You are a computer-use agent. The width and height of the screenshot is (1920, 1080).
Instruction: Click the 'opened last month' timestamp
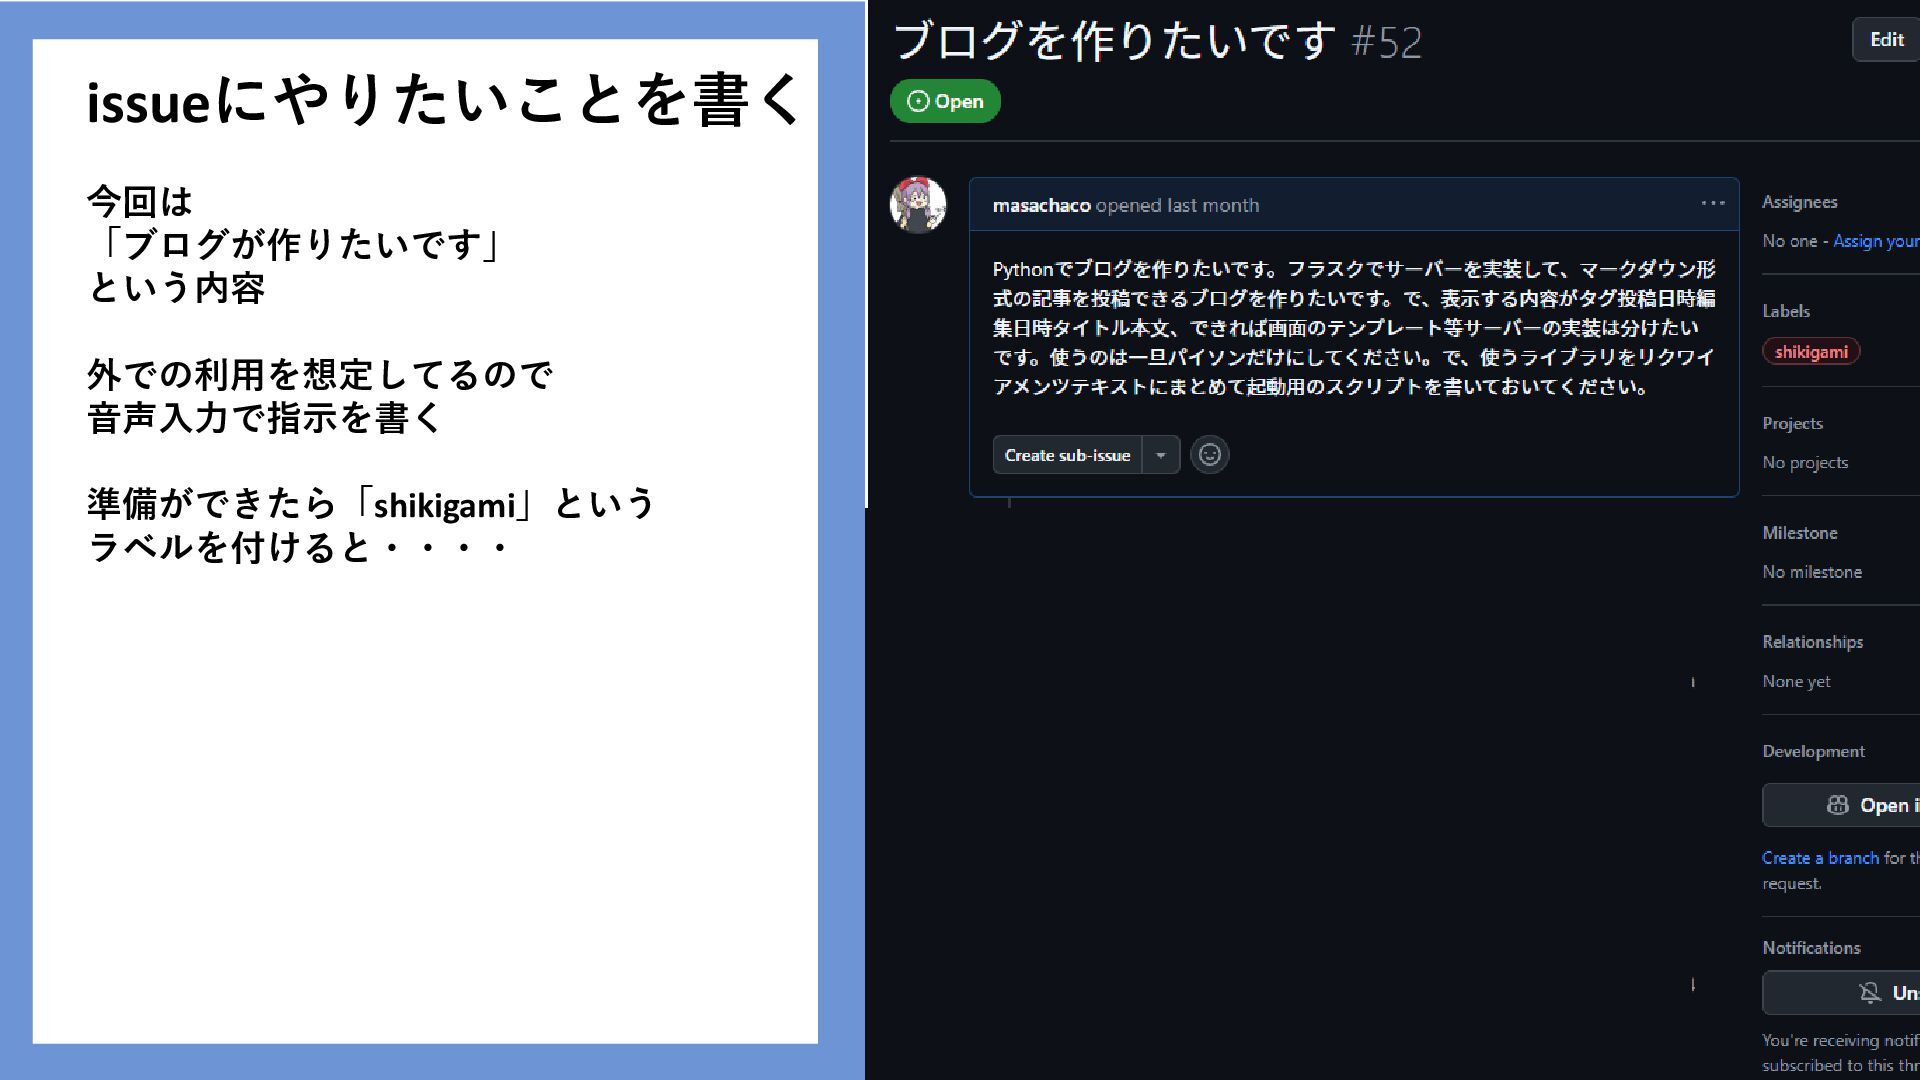(1177, 205)
